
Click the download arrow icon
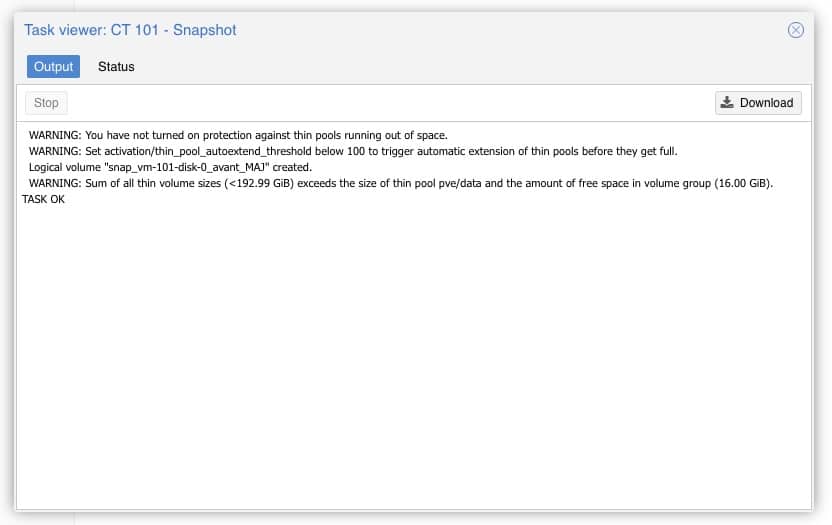727,102
